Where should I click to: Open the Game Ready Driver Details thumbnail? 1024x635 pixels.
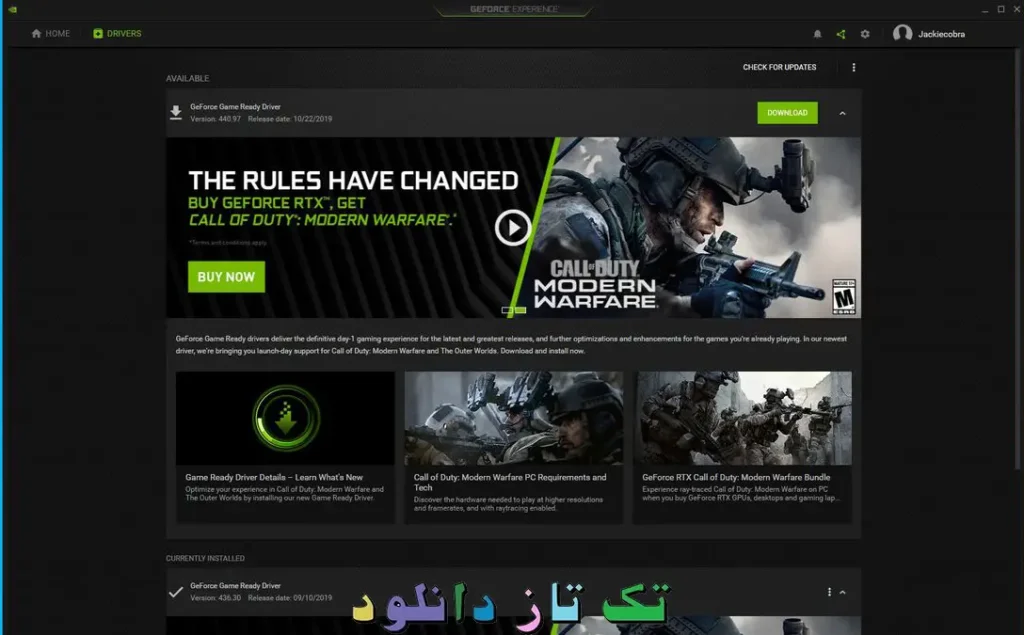(x=285, y=418)
